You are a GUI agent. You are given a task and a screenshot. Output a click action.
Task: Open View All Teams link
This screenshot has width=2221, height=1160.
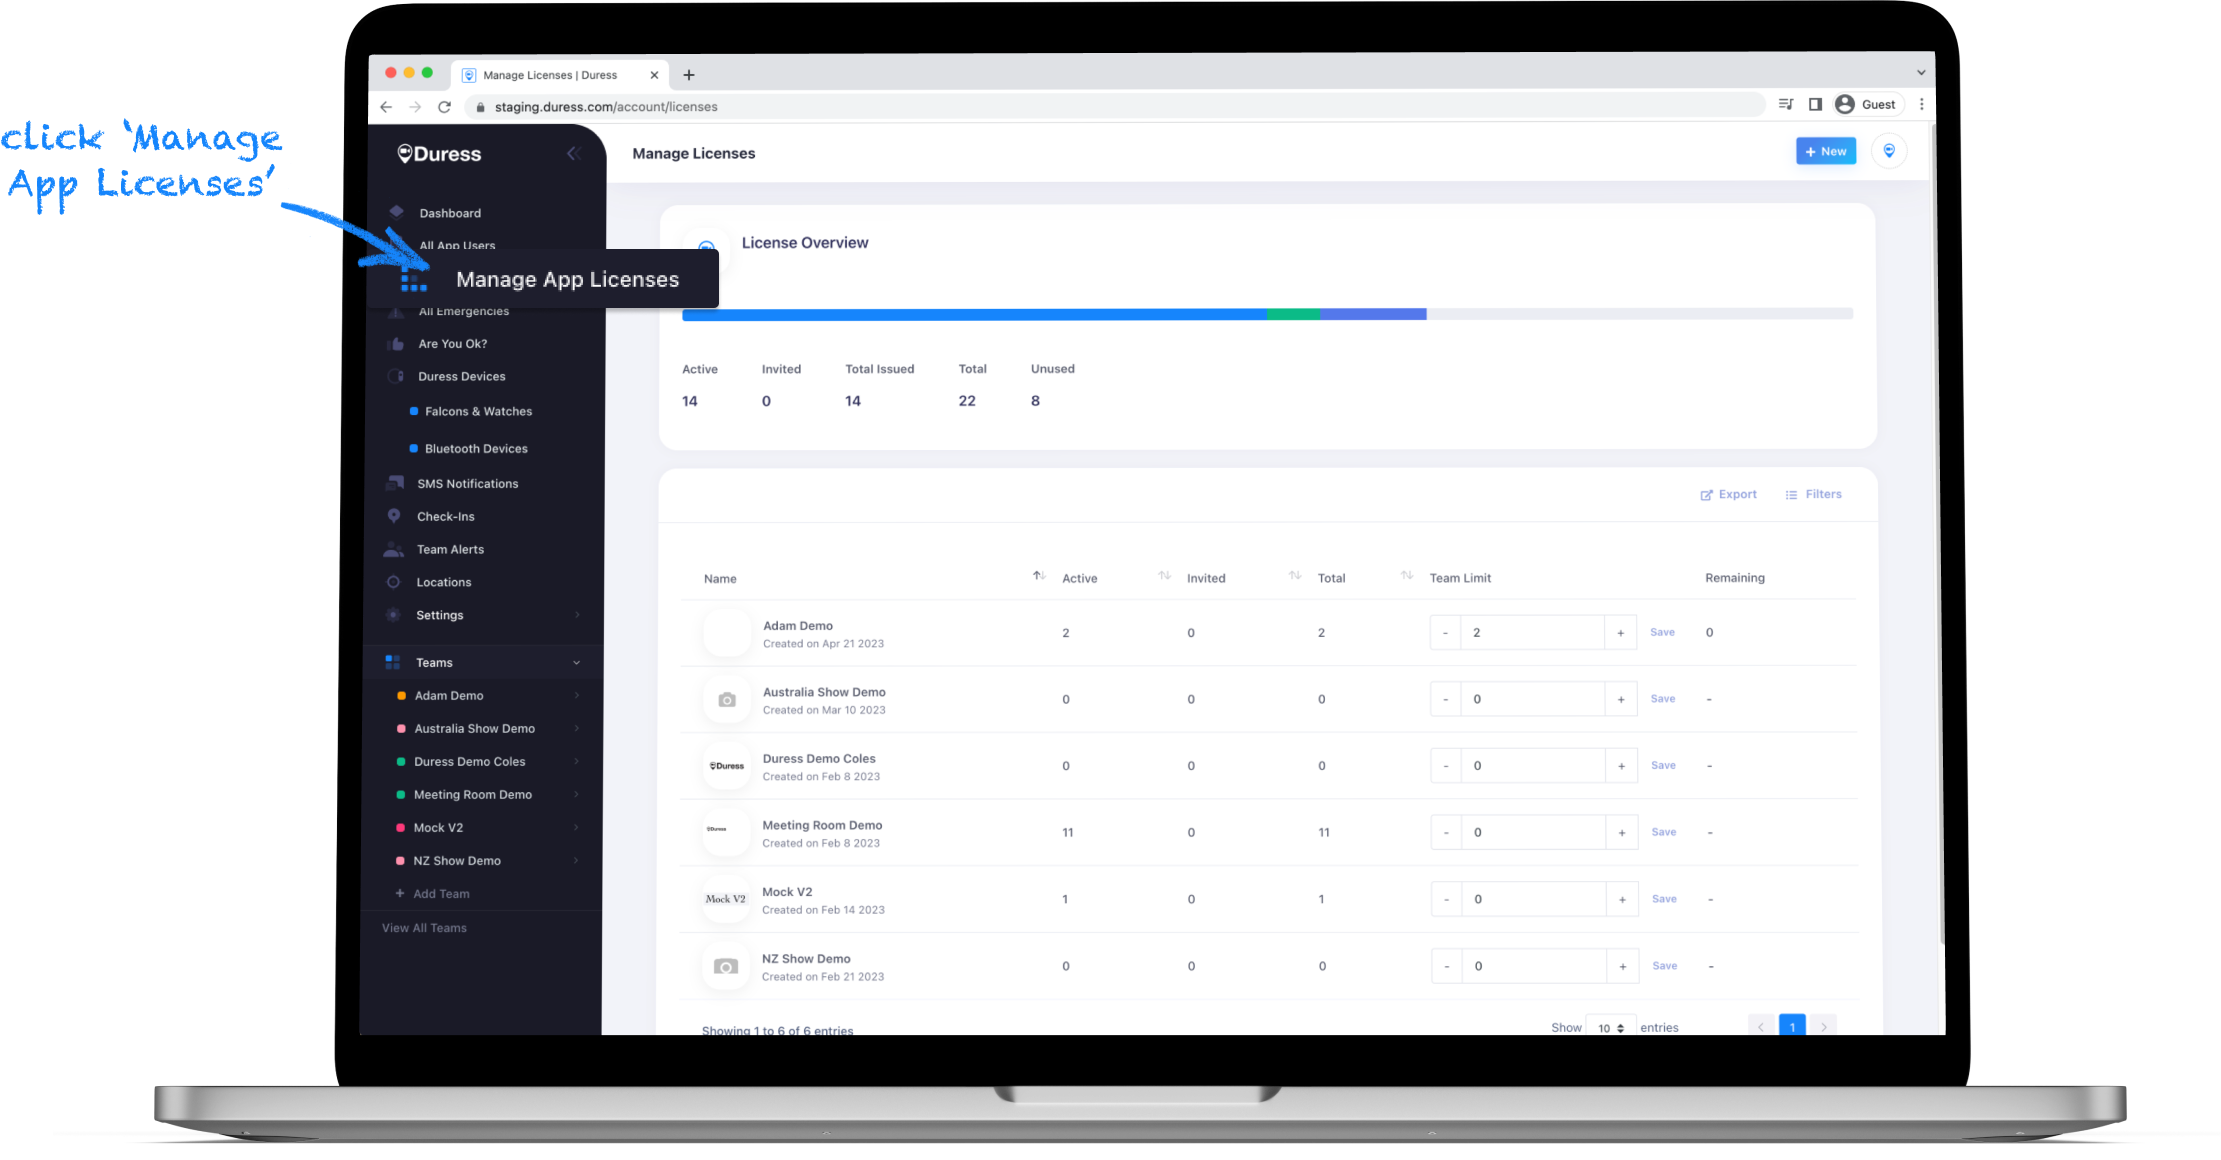click(x=424, y=928)
